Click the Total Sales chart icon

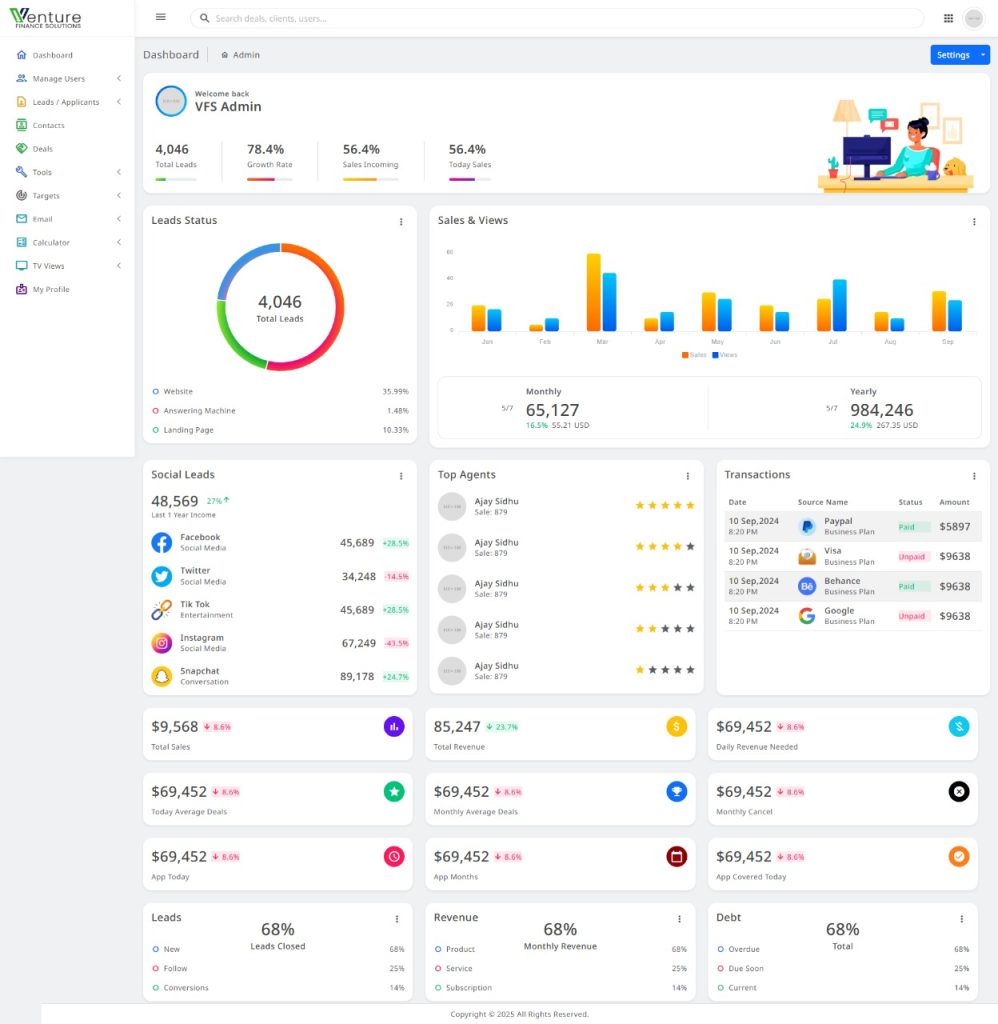tap(394, 727)
